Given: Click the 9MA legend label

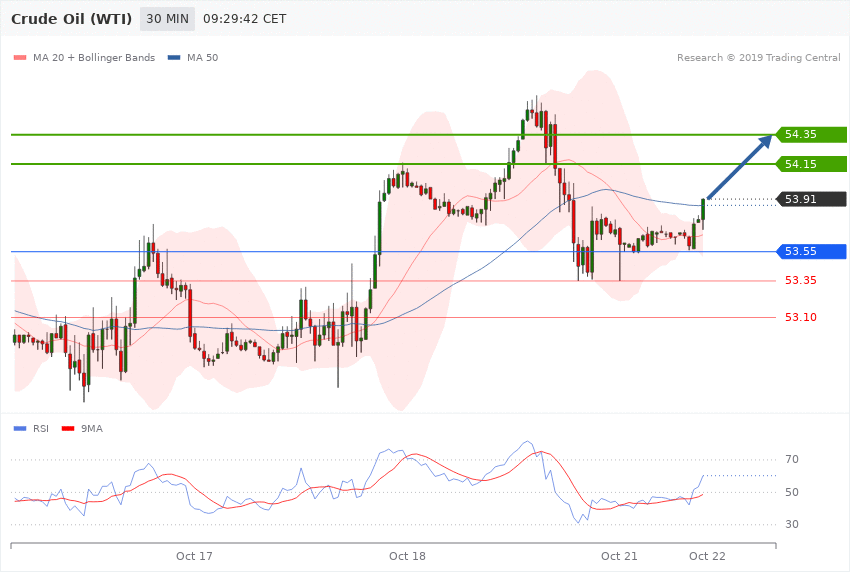Looking at the screenshot, I should [92, 429].
